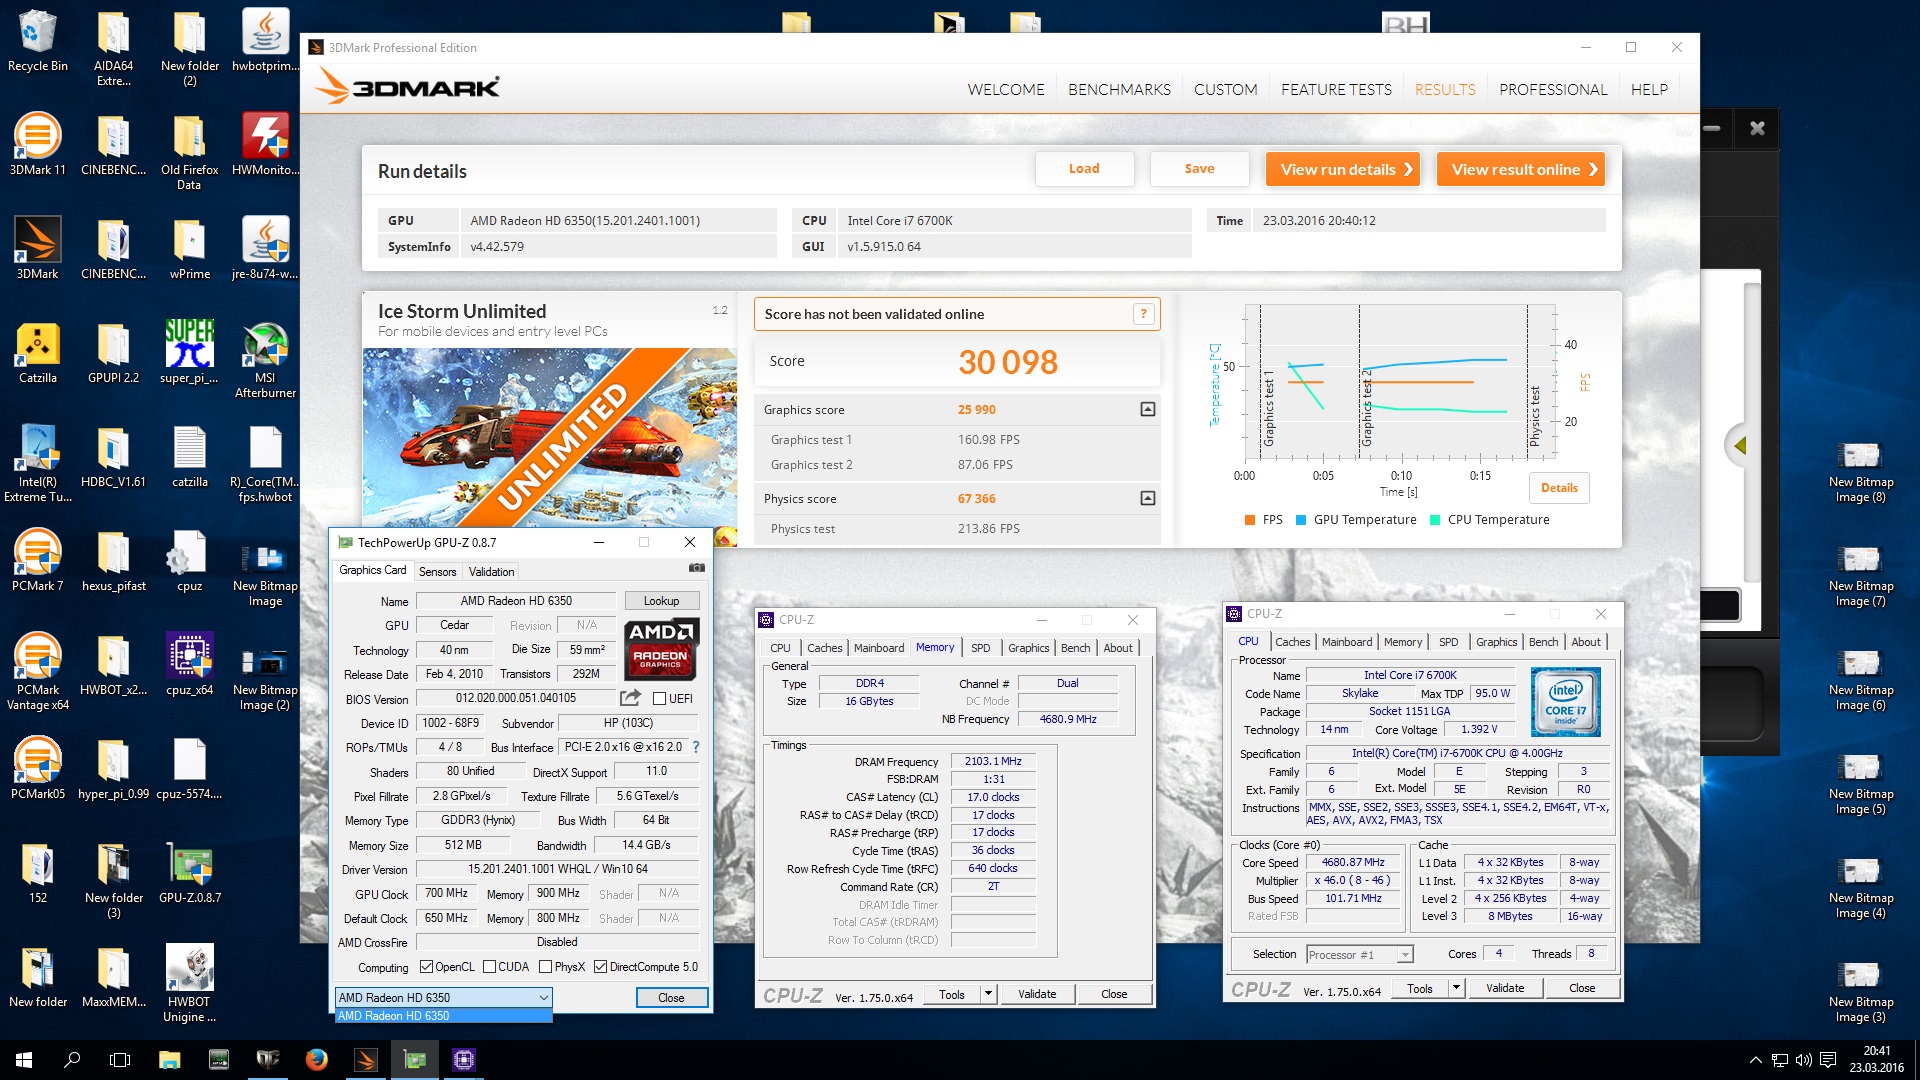The height and width of the screenshot is (1080, 1920).
Task: Launch the 3DMark 11 desktop shortcut
Action: pos(37,145)
